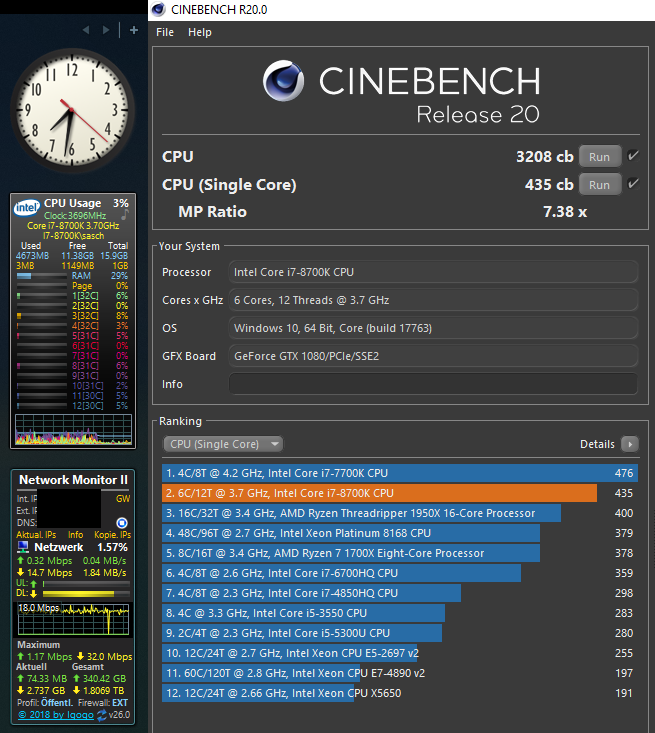
Task: Run the CPU (Single Core) benchmark
Action: pos(600,185)
